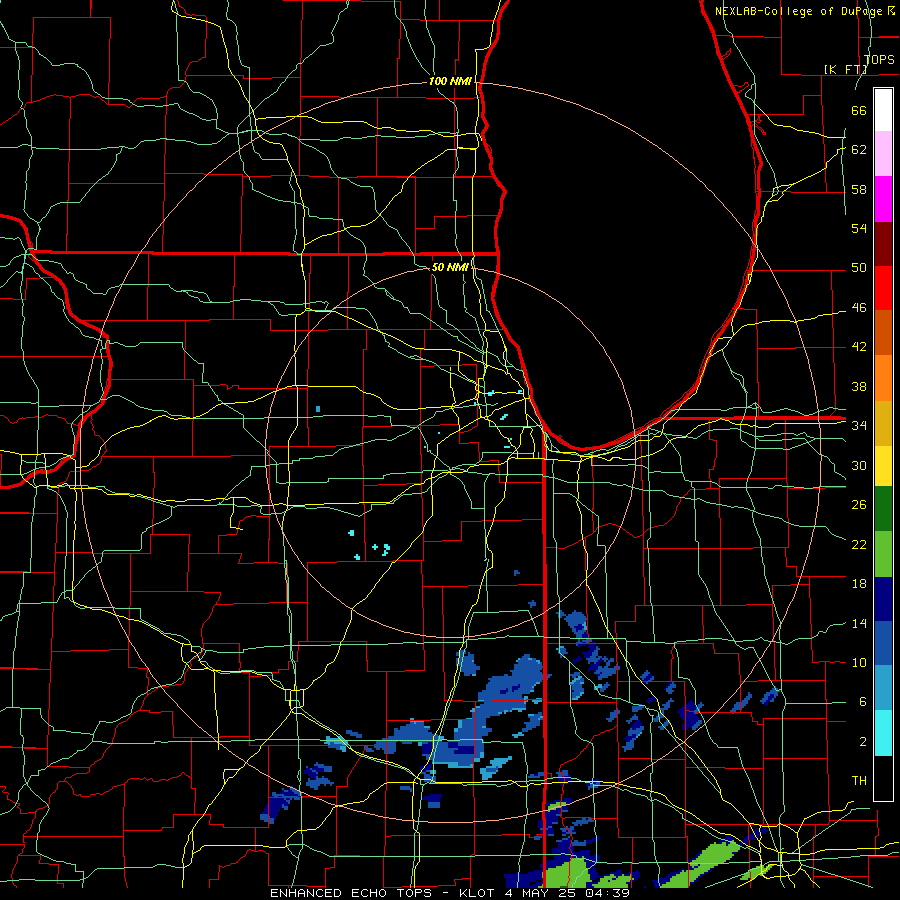900x900 pixels.
Task: Click legend value 62
Action: click(859, 149)
